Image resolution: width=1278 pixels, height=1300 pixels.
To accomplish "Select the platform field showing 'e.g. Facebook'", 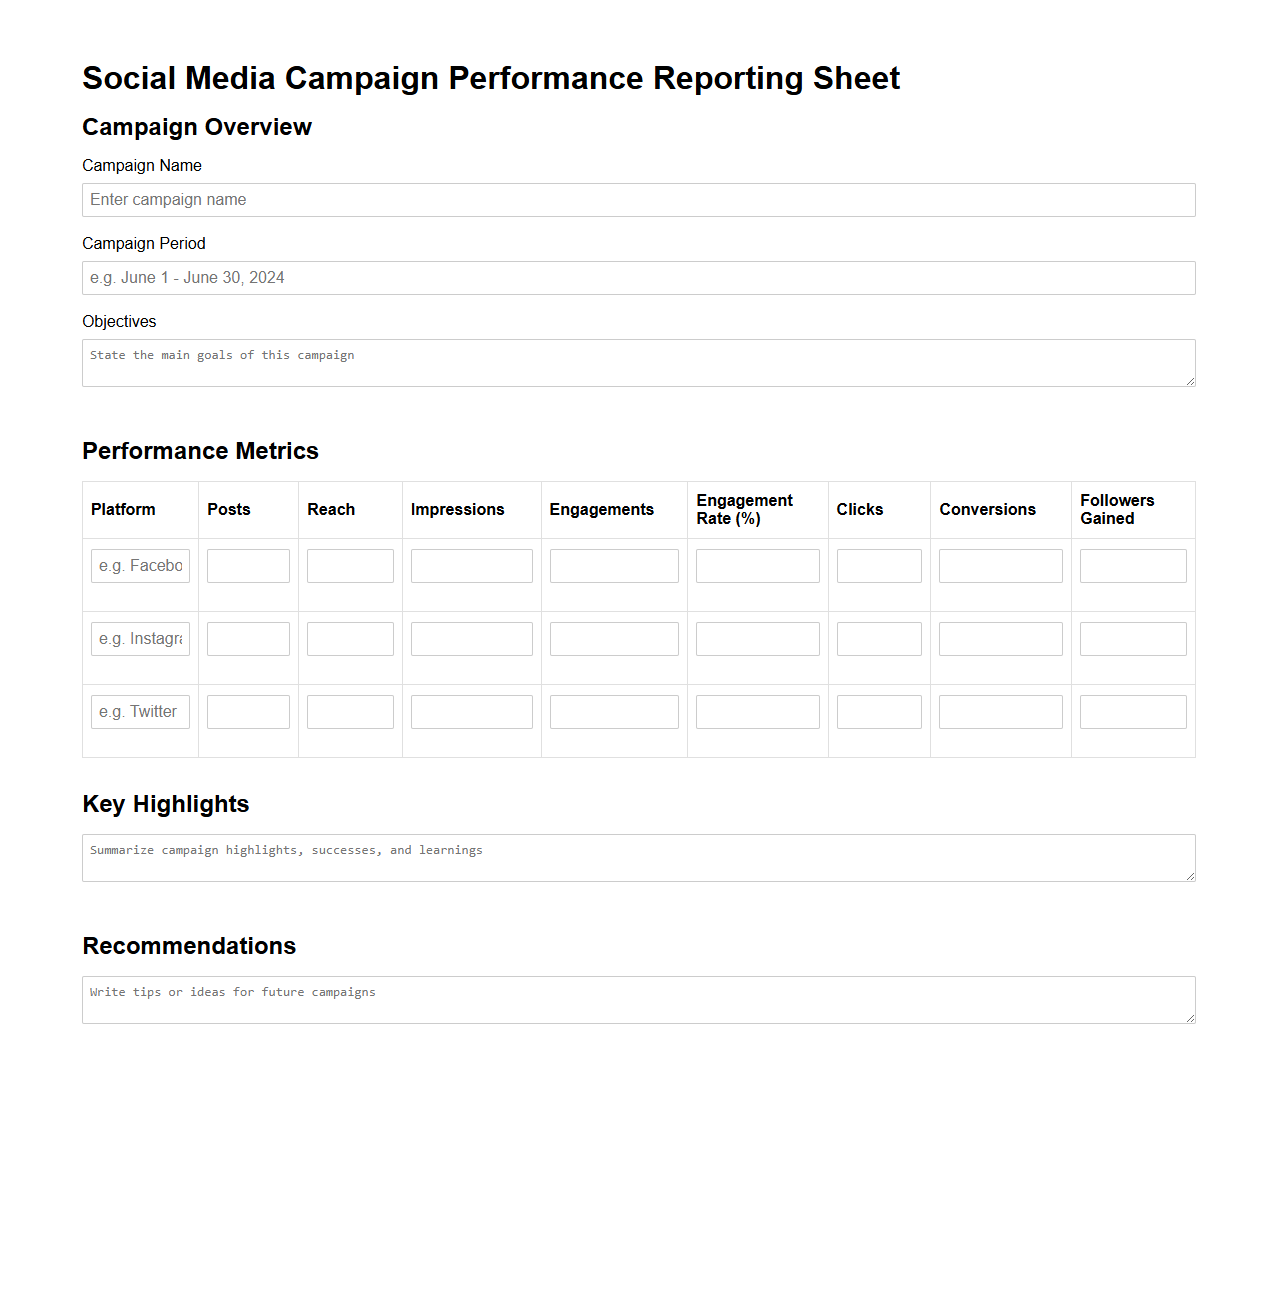I will pos(140,565).
